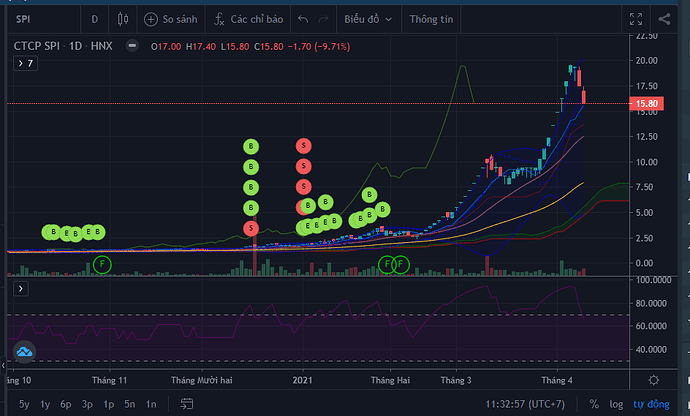Open the go to date icon
Viewport: 690px width, 416px height.
(186, 404)
